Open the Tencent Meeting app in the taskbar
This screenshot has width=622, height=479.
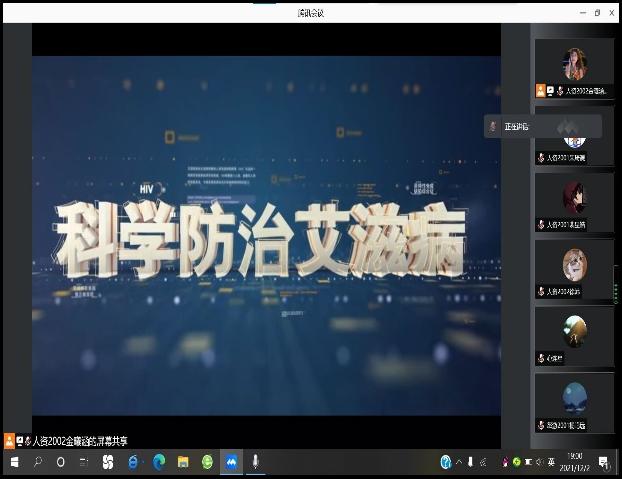[x=231, y=462]
